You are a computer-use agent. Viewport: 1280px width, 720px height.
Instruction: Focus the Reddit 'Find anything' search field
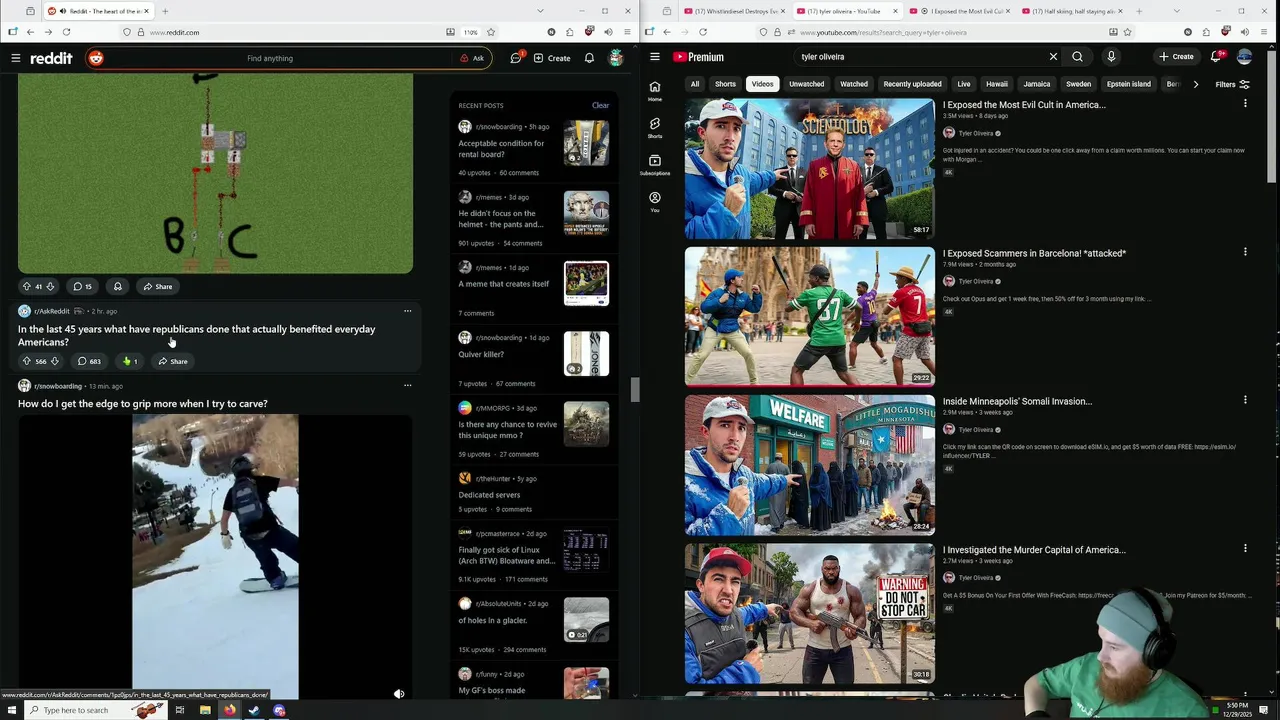coord(270,58)
